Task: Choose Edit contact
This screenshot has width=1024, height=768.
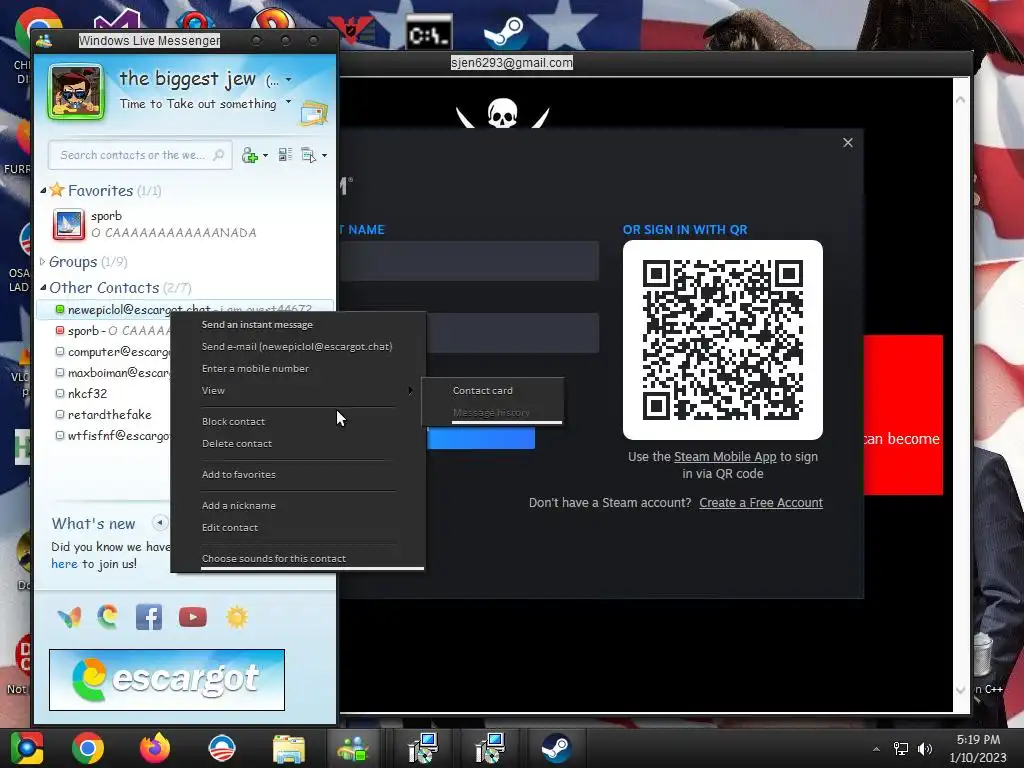Action: pyautogui.click(x=298, y=528)
